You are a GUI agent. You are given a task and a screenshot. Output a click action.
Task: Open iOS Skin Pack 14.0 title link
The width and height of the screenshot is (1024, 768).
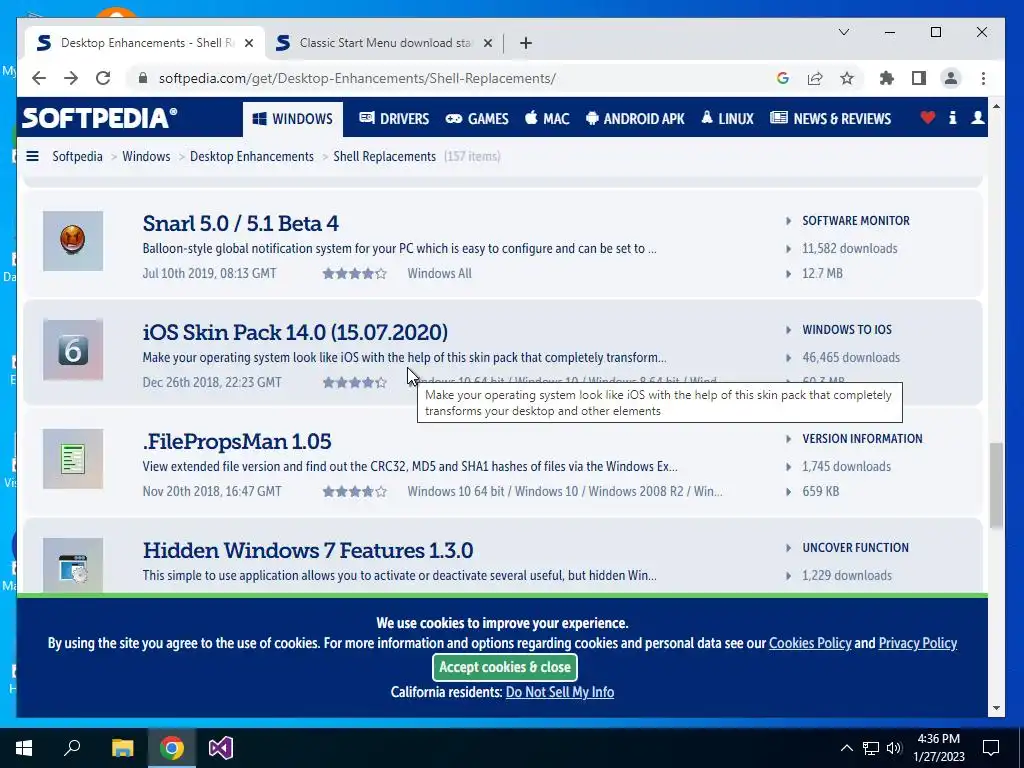pyautogui.click(x=295, y=332)
